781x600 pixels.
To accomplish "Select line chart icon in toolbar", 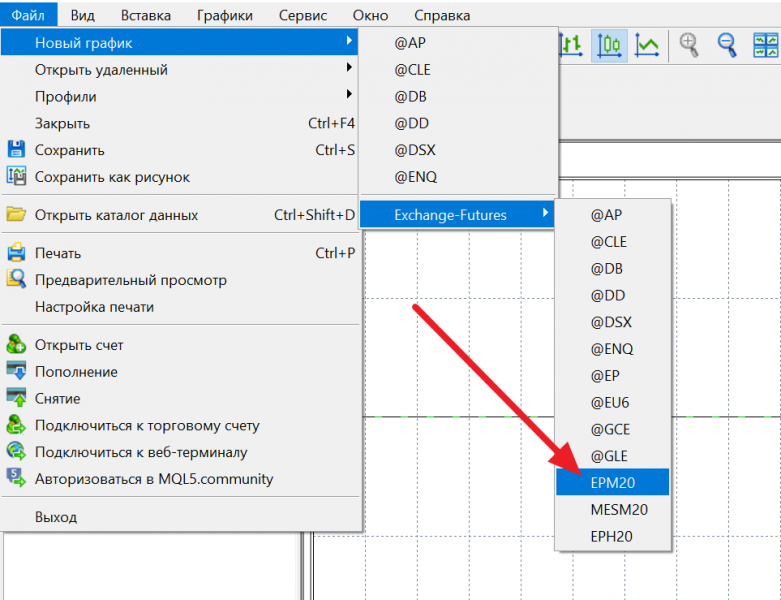I will (x=647, y=45).
